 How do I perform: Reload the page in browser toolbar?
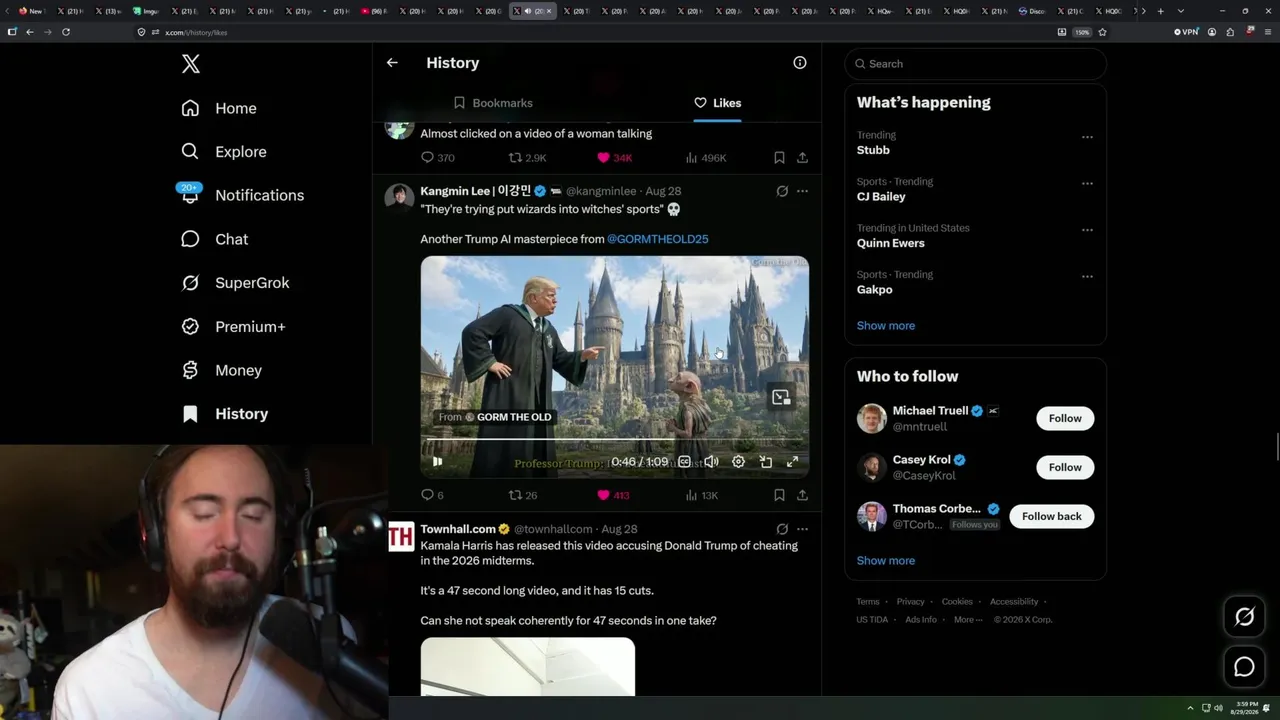pos(66,32)
